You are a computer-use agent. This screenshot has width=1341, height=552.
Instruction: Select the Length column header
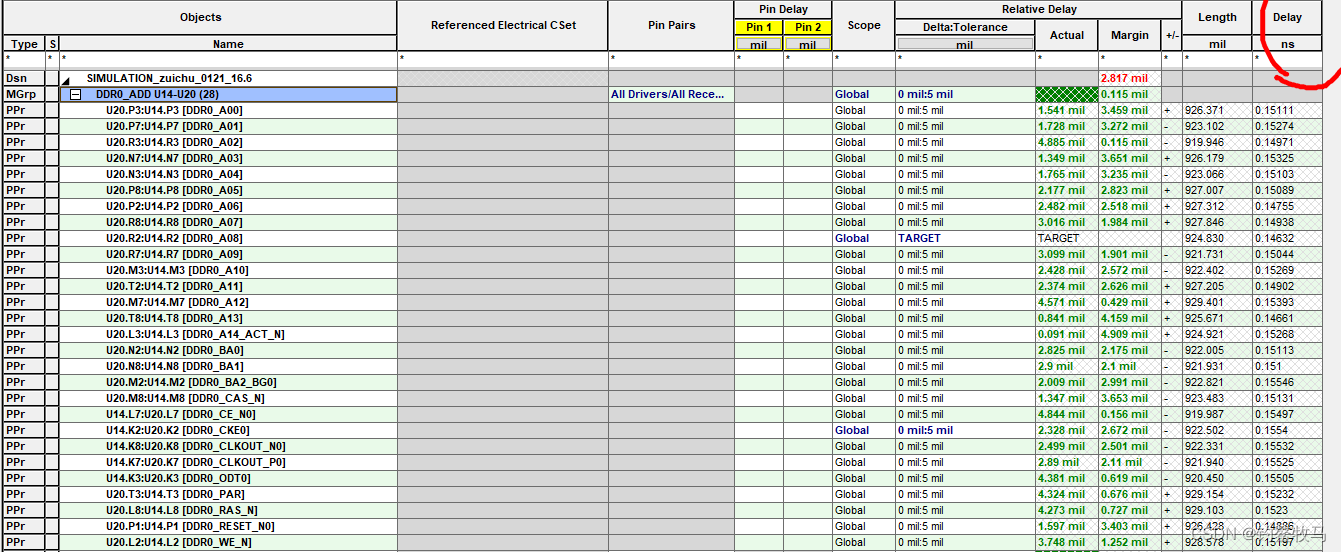pyautogui.click(x=1217, y=17)
